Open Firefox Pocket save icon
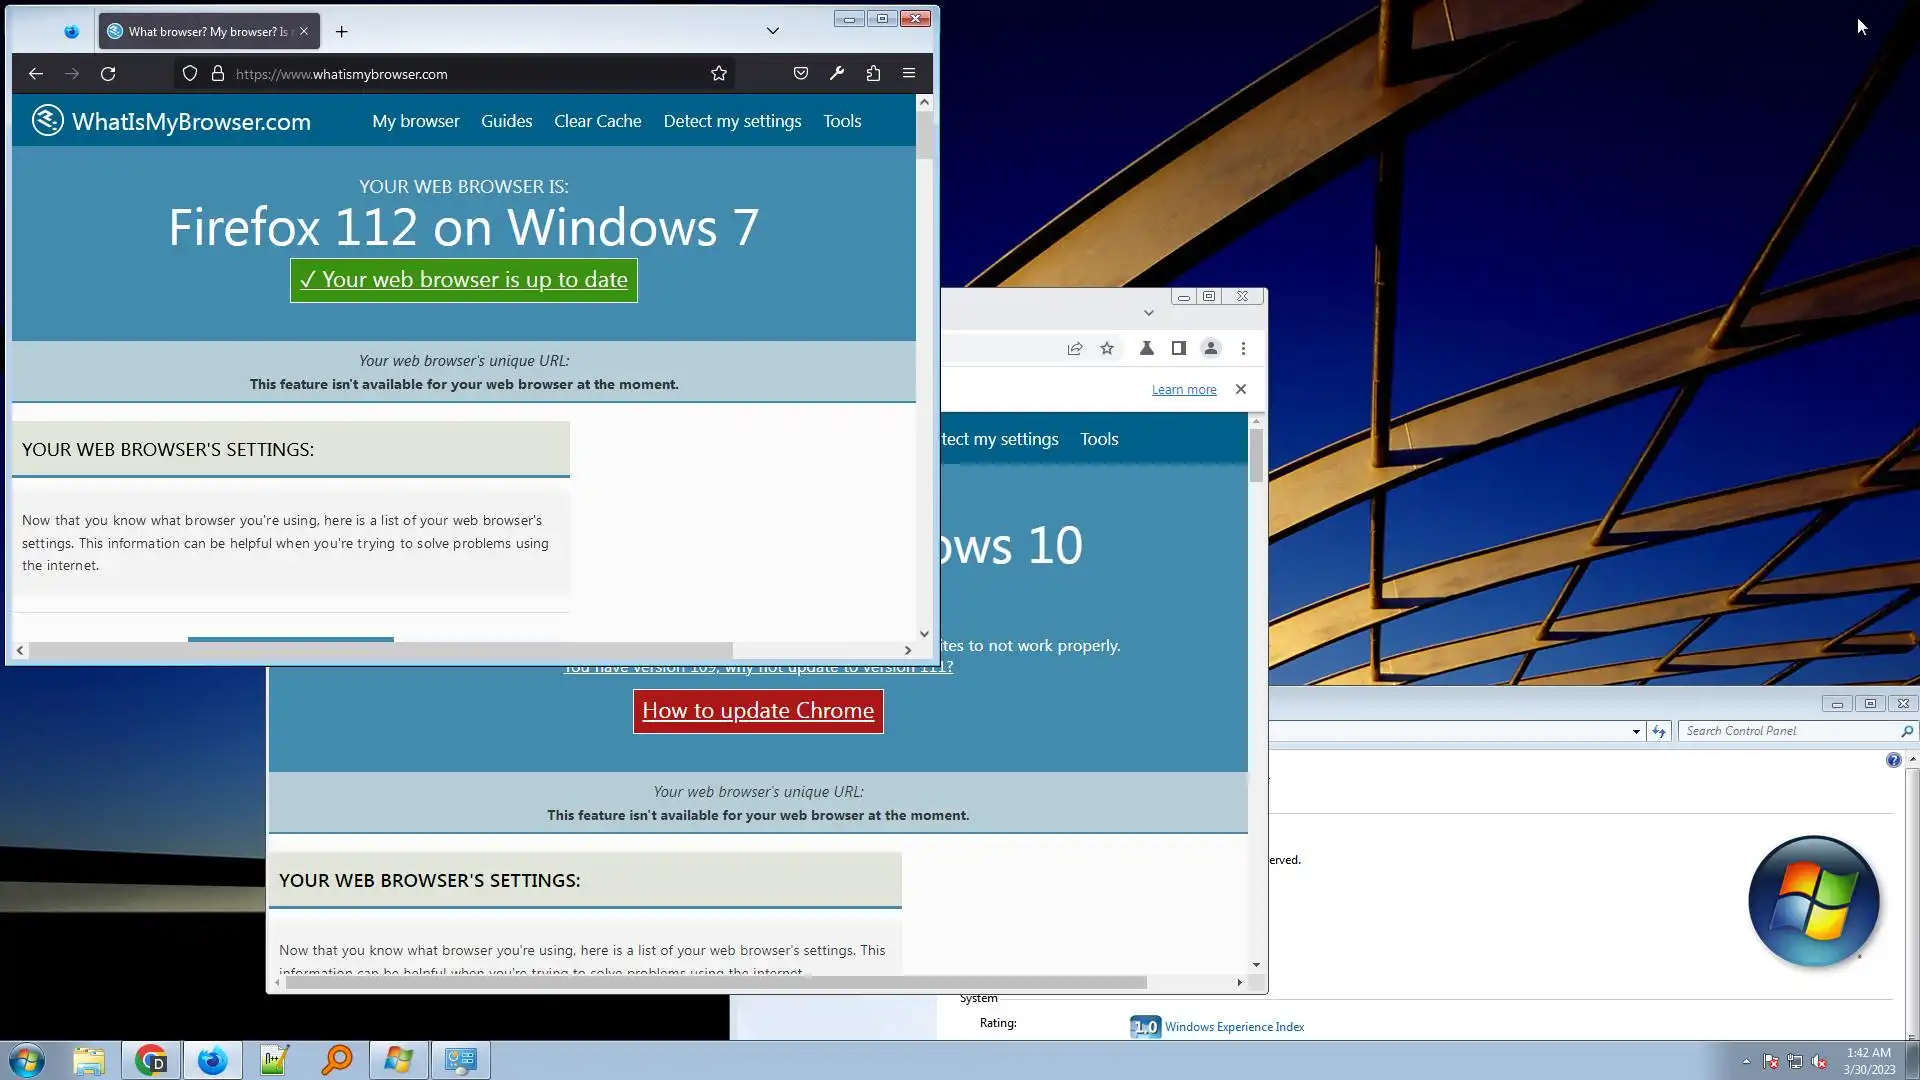1920x1080 pixels. click(x=800, y=73)
